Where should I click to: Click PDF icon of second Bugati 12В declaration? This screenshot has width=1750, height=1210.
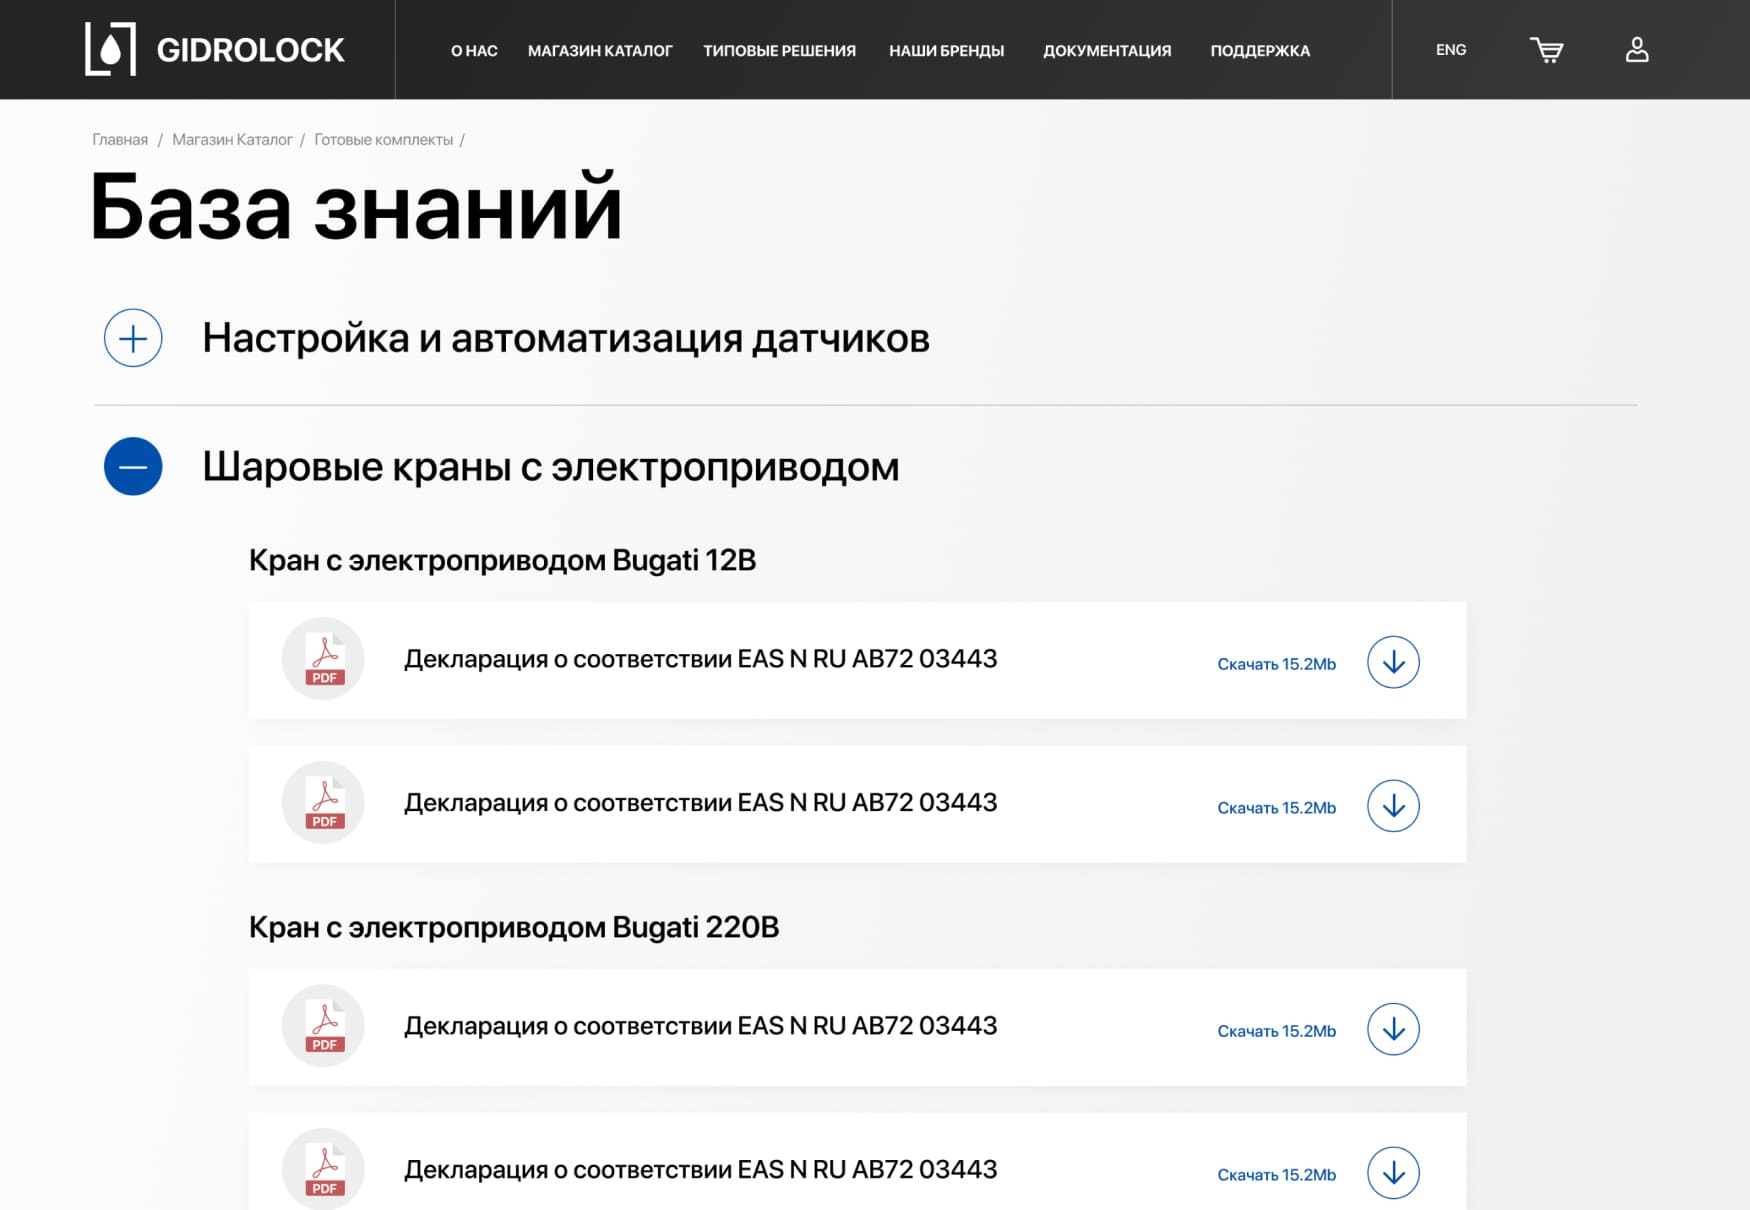point(323,802)
